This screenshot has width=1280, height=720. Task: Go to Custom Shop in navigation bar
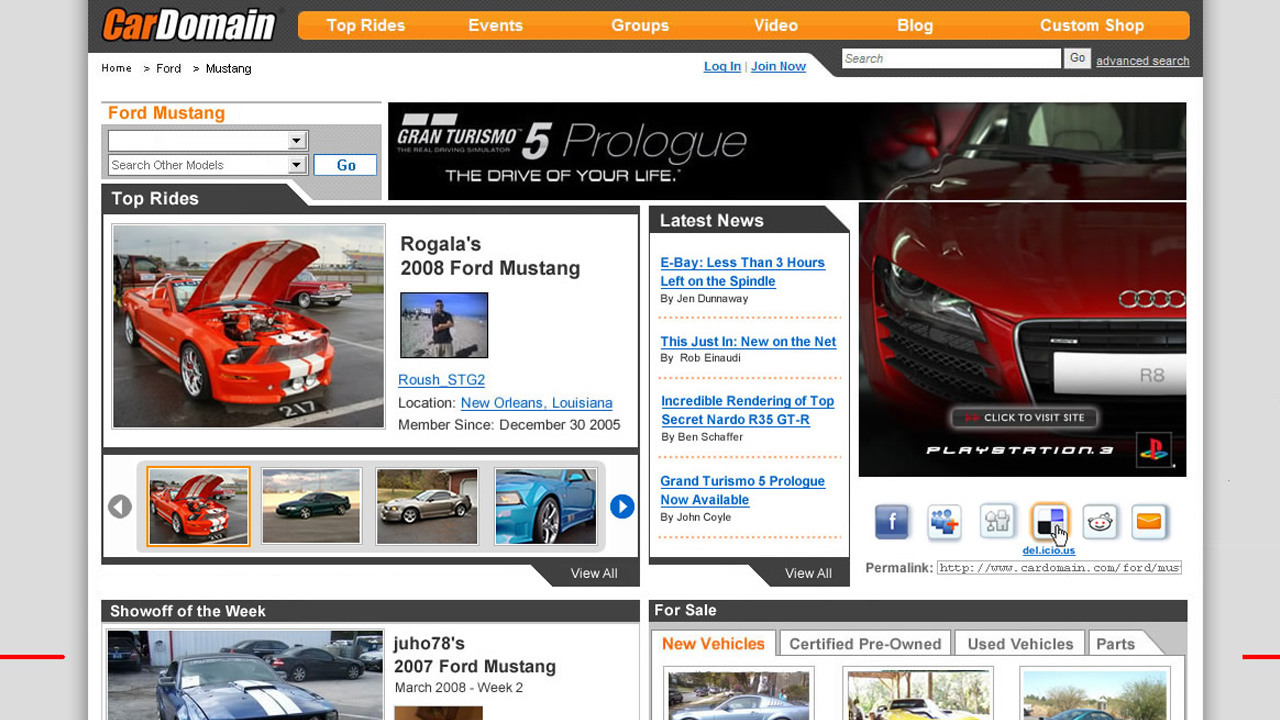tap(1091, 25)
